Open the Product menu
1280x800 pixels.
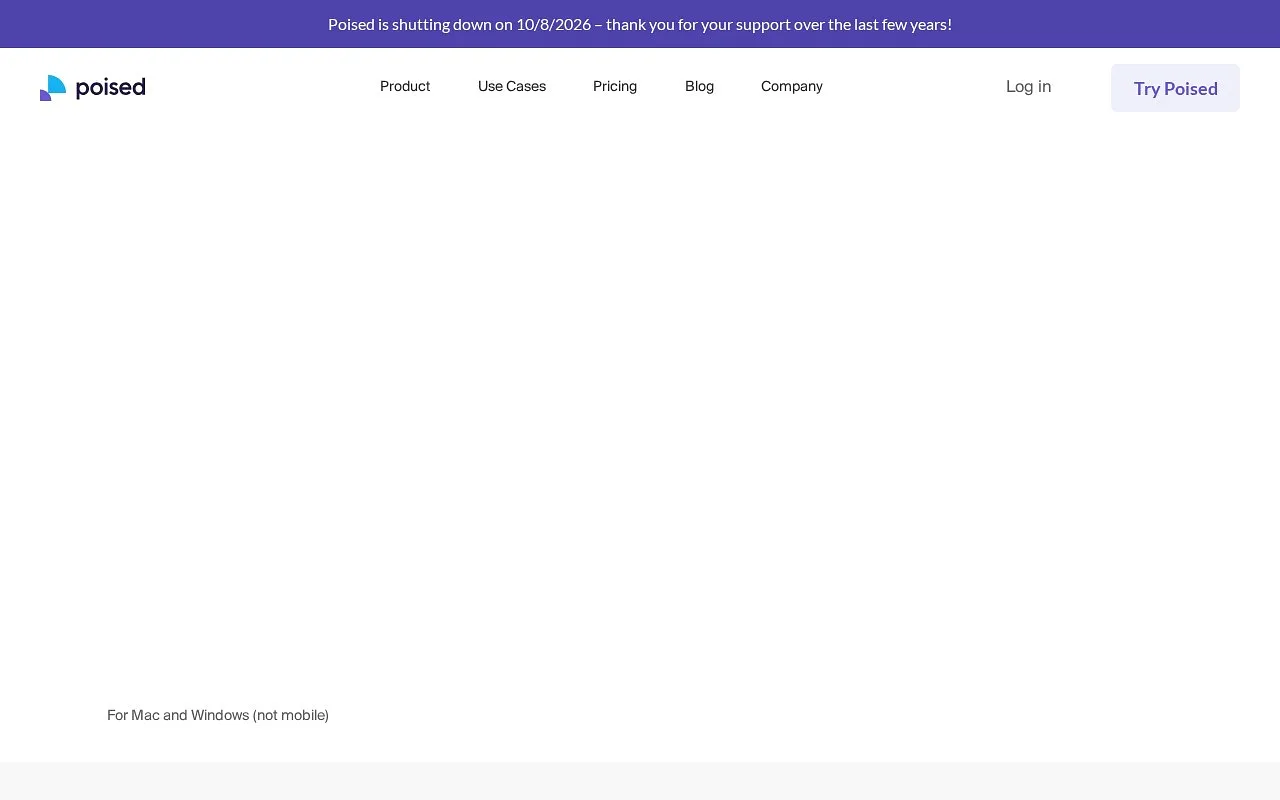pyautogui.click(x=405, y=87)
